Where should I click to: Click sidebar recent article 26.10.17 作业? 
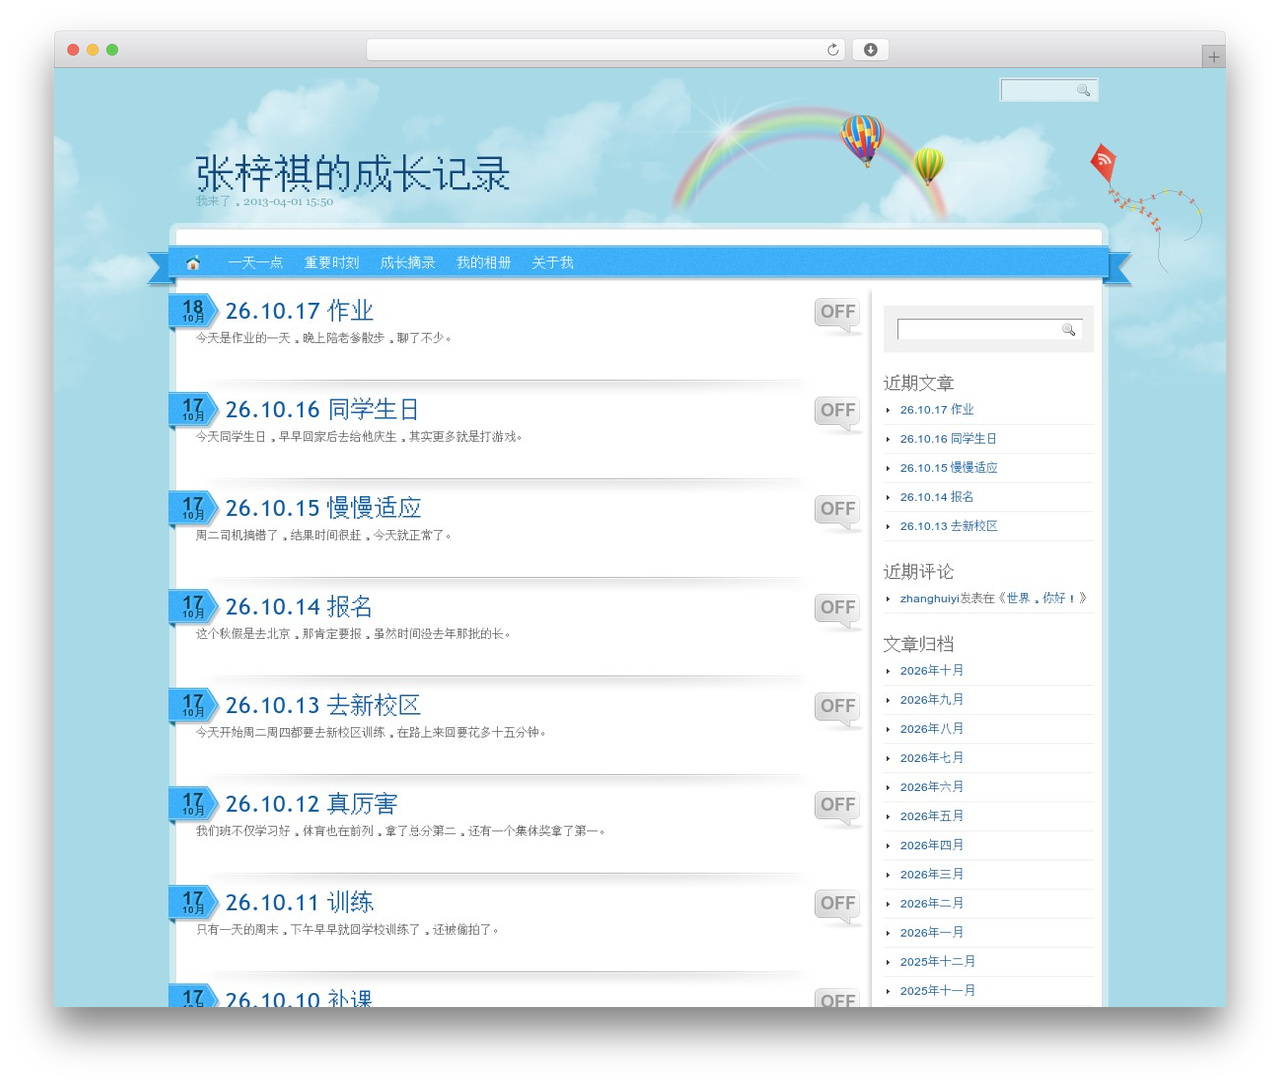pos(936,410)
